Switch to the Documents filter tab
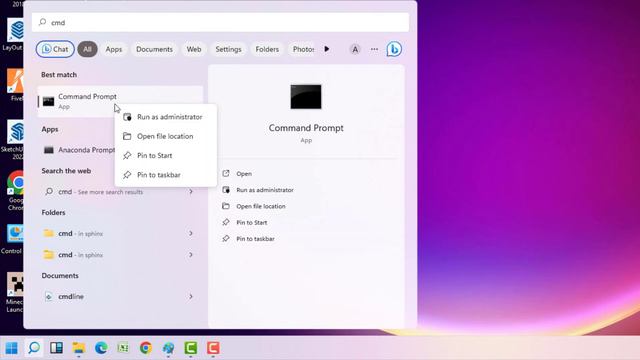The image size is (640, 360). 154,49
